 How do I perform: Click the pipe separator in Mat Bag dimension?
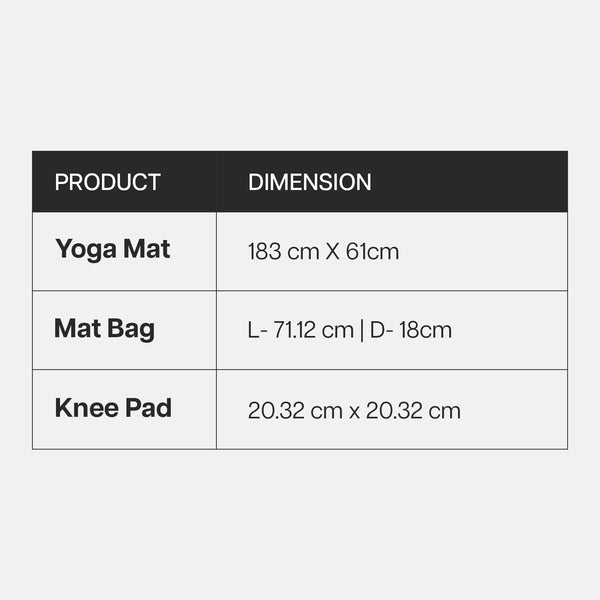pos(362,330)
